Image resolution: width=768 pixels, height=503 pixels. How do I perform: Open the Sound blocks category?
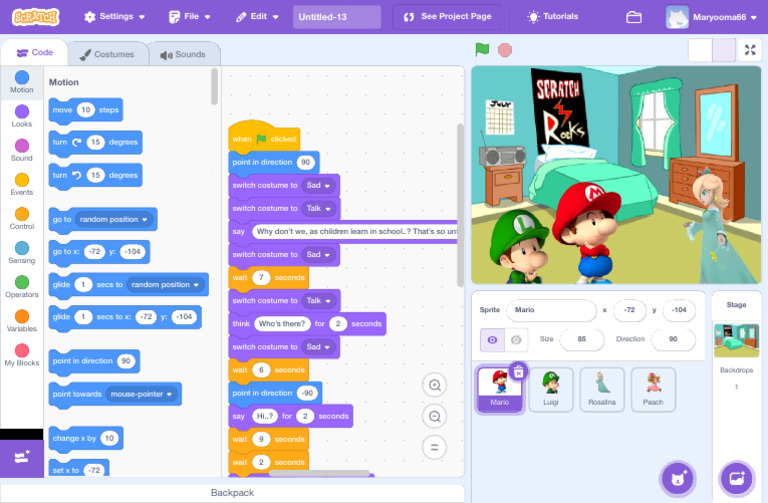coord(22,150)
